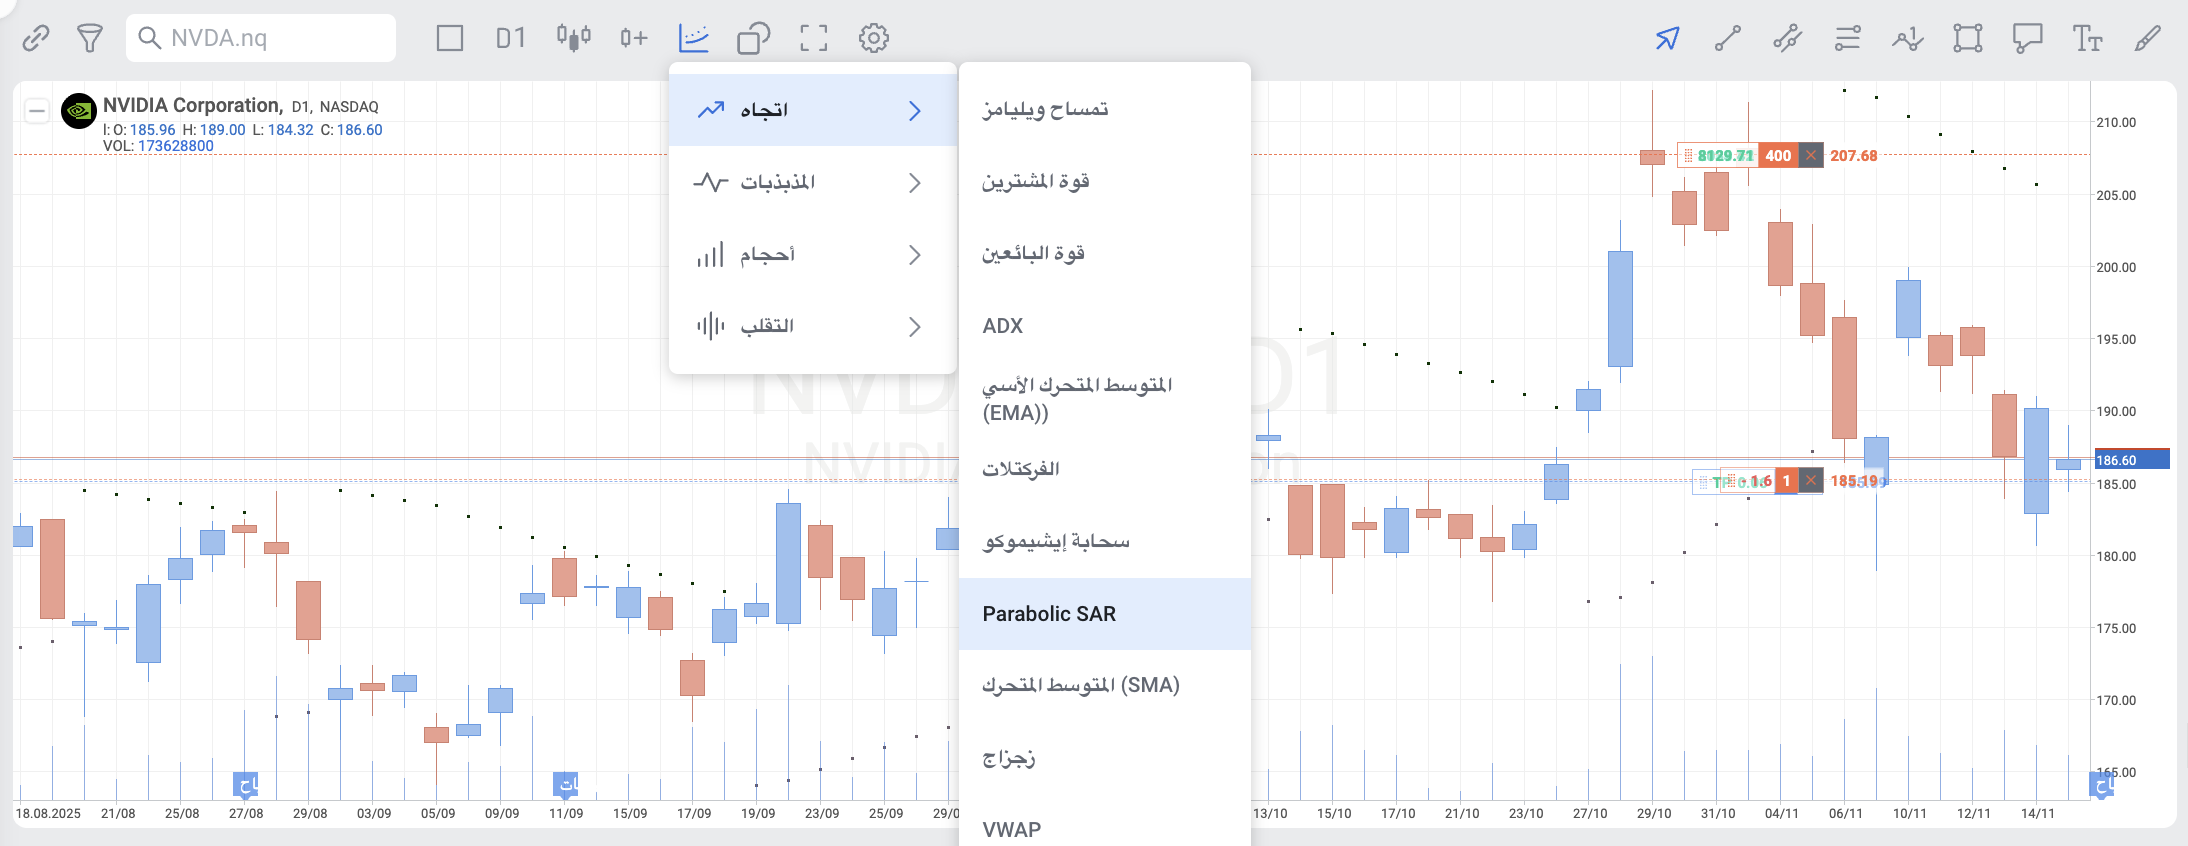Select the trend line drawing tool
Image resolution: width=2188 pixels, height=846 pixels.
coord(1728,38)
